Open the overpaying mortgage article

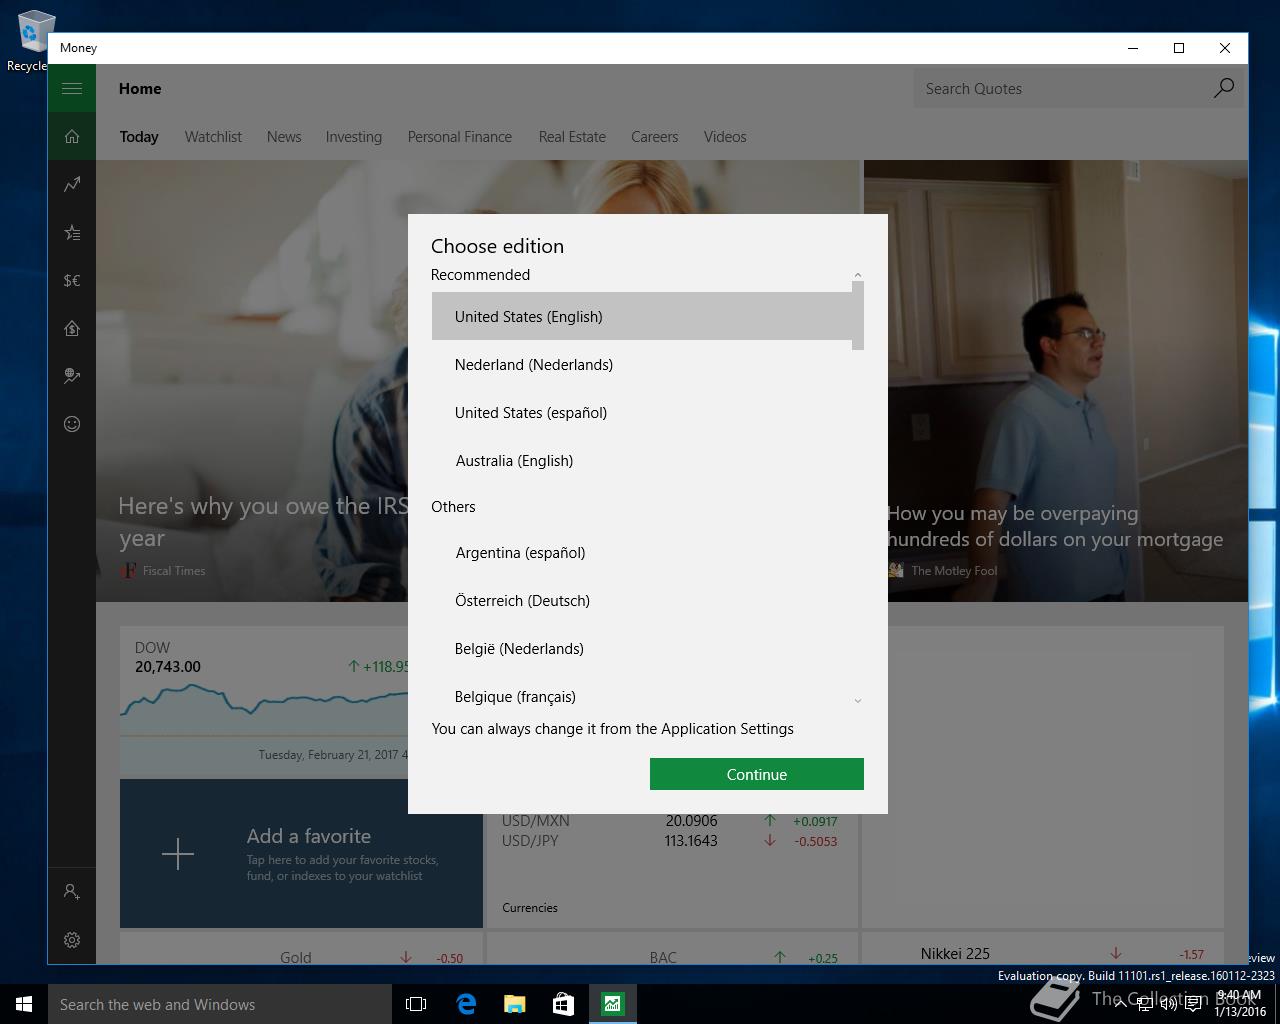click(1055, 526)
